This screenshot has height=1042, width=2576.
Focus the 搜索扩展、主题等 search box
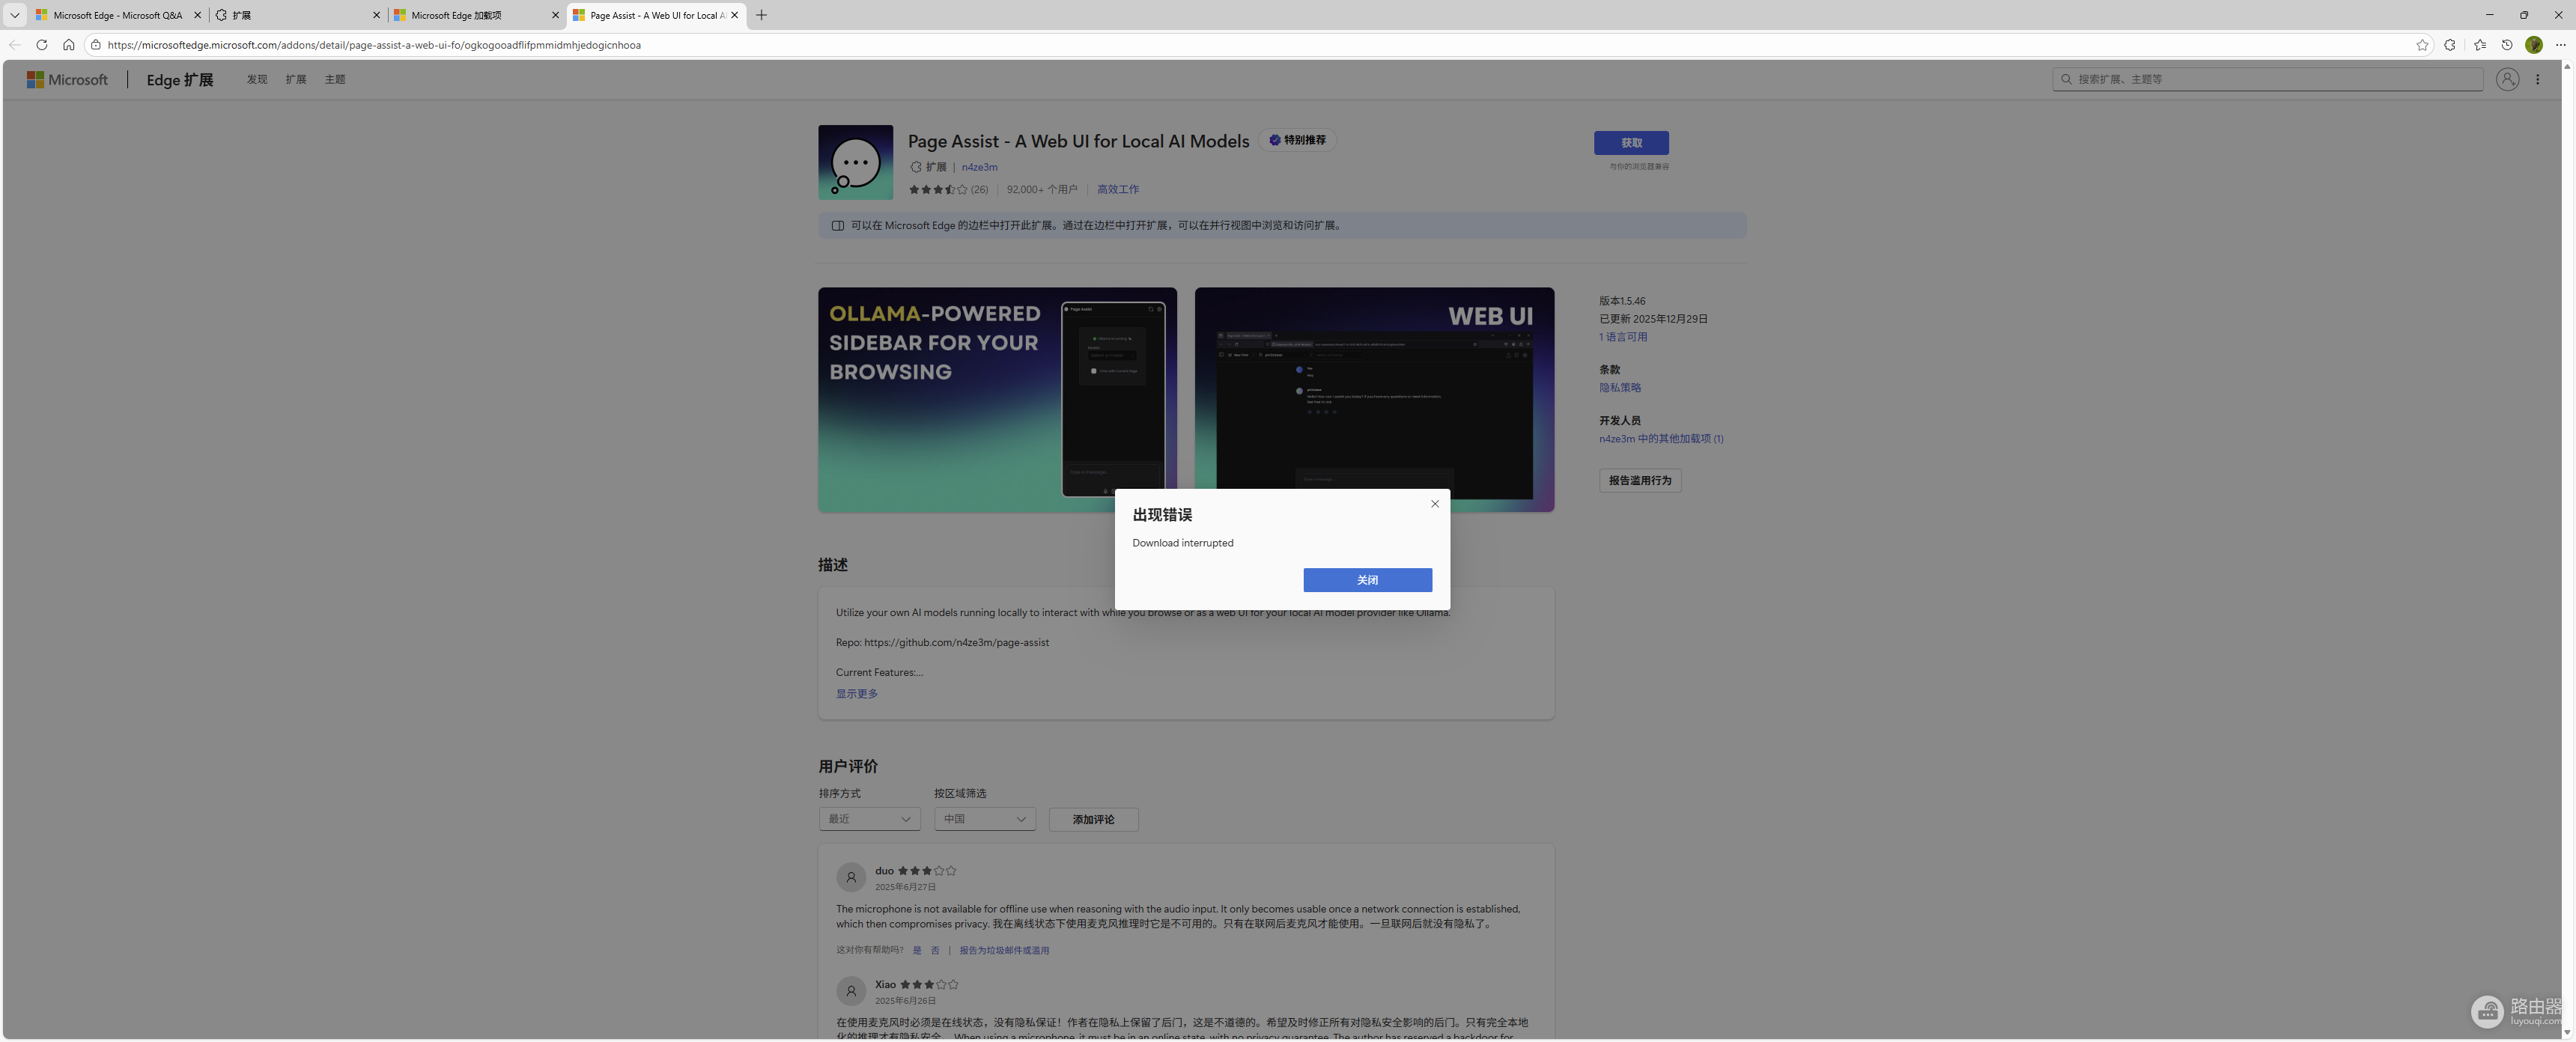2267,79
